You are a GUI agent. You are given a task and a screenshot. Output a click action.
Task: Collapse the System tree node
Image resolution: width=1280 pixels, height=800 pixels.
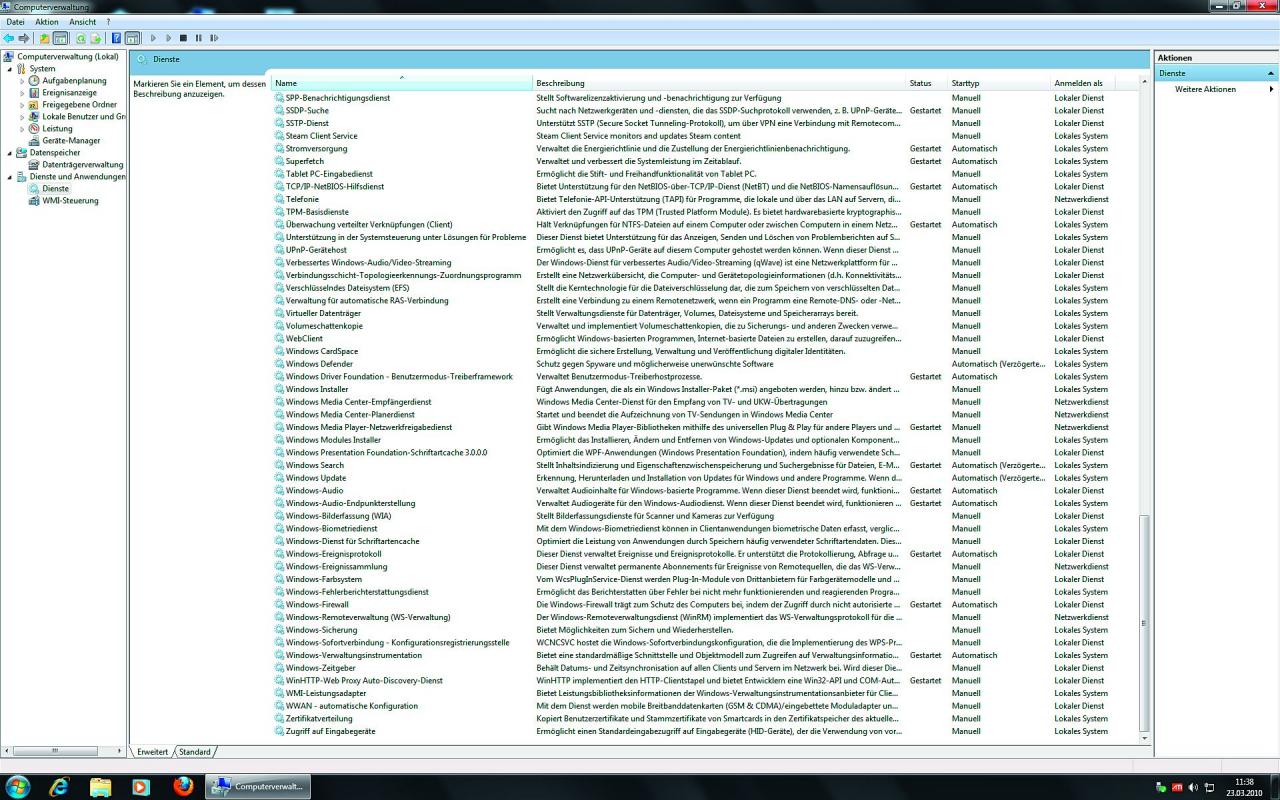[8, 69]
